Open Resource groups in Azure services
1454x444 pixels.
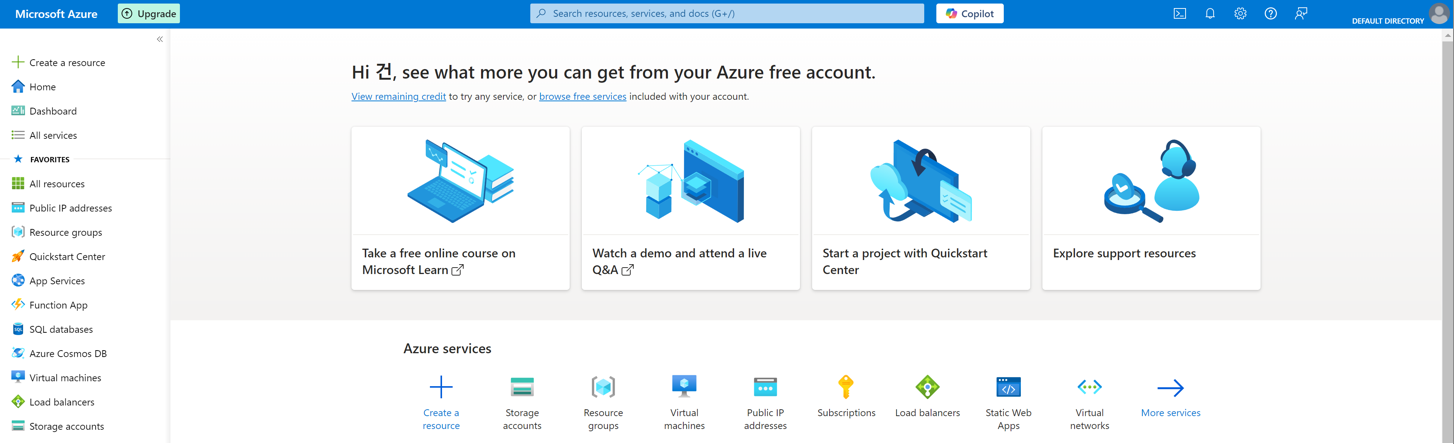(x=603, y=403)
